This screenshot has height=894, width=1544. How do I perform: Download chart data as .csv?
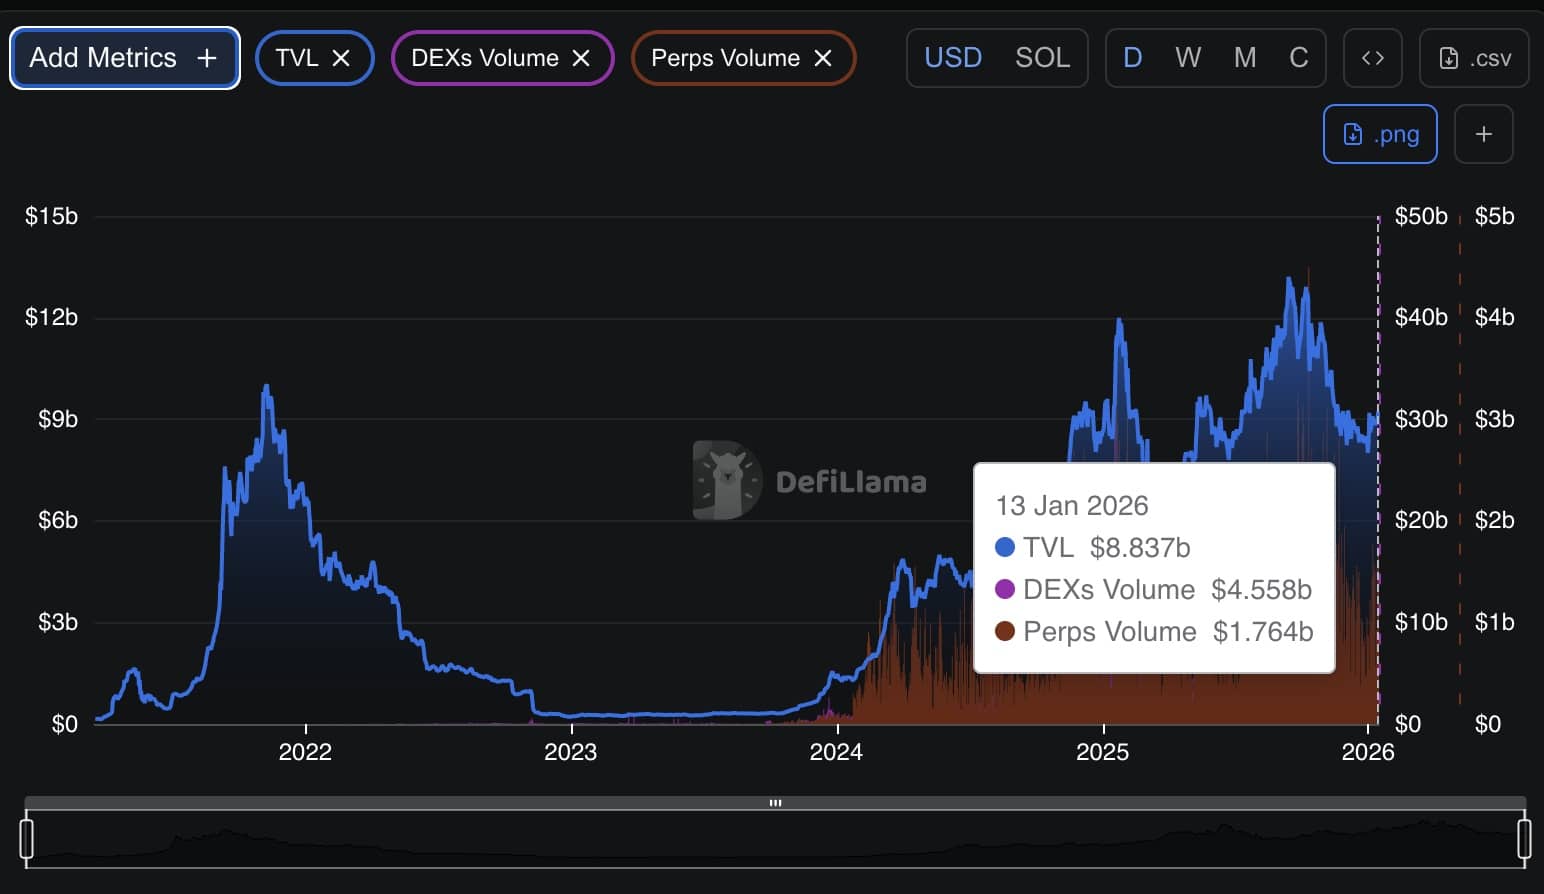click(1474, 58)
